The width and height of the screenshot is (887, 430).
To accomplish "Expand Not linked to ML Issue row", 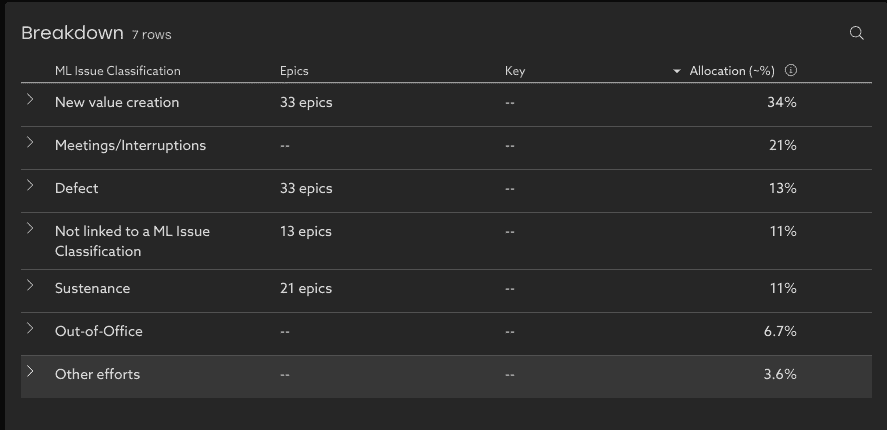I will pos(30,229).
